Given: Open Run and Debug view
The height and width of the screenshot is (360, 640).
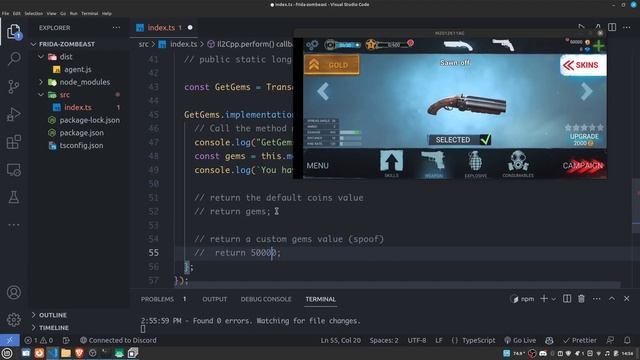Looking at the screenshot, I should click(13, 114).
